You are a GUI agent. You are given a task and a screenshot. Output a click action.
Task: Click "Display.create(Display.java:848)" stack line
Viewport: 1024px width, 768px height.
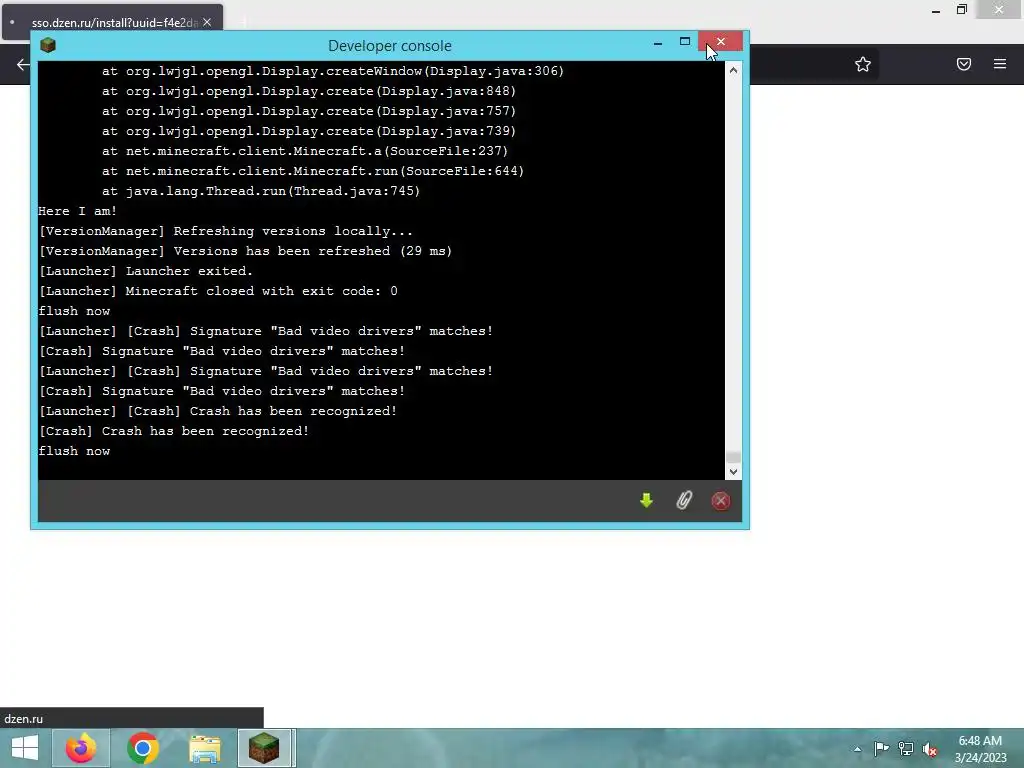[x=309, y=91]
